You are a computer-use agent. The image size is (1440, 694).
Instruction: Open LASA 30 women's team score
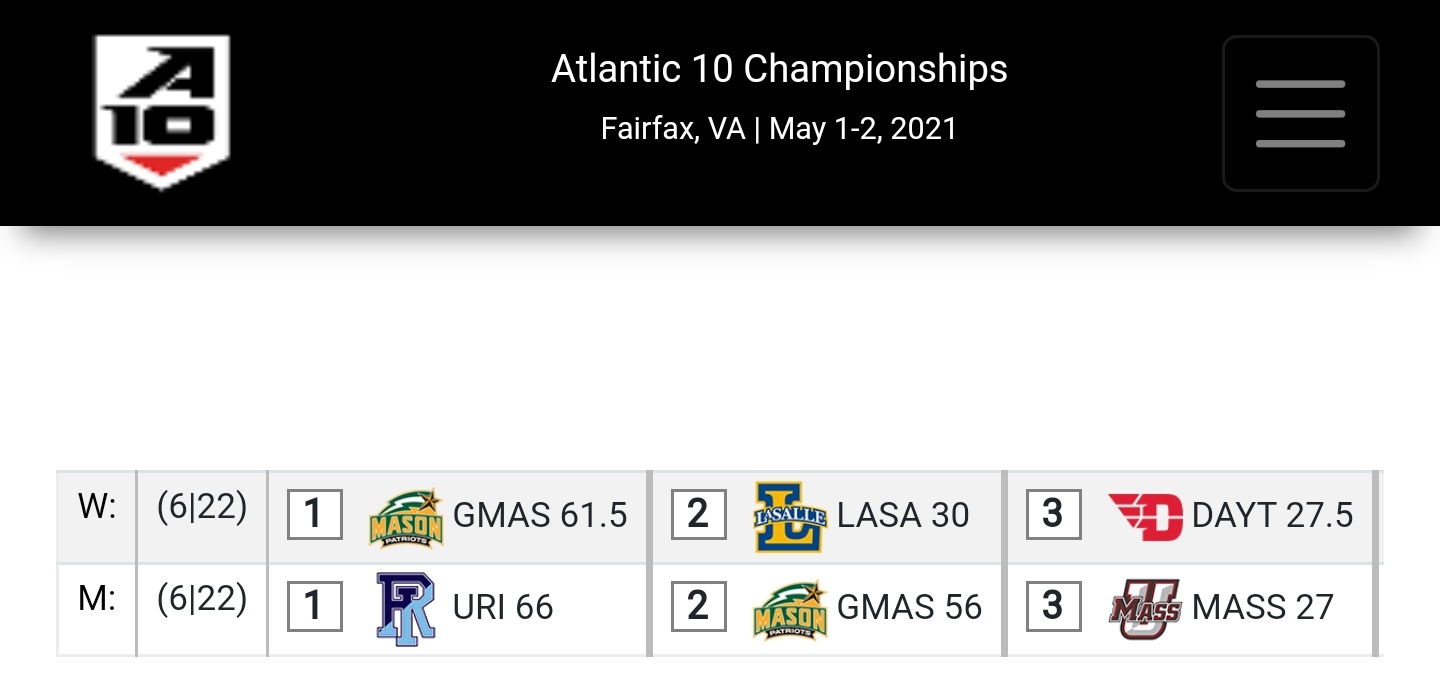(903, 516)
